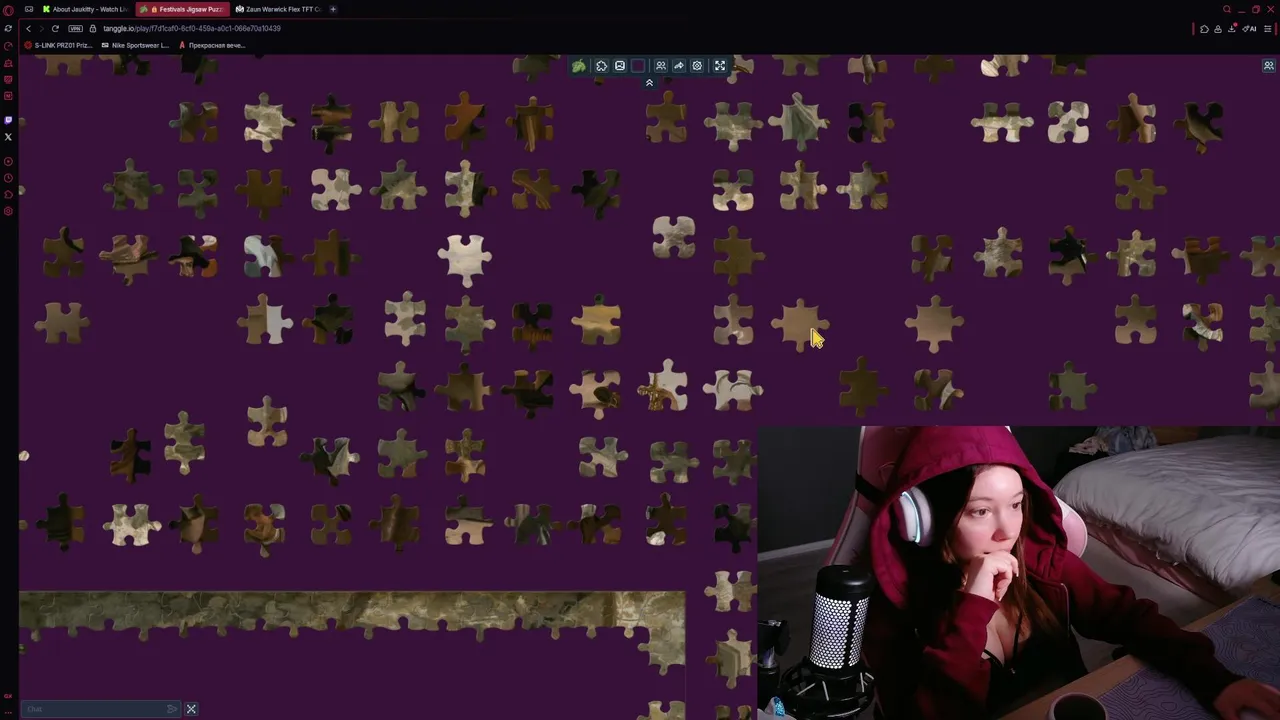Send the chat message arrow
This screenshot has height=720, width=1280.
[172, 709]
